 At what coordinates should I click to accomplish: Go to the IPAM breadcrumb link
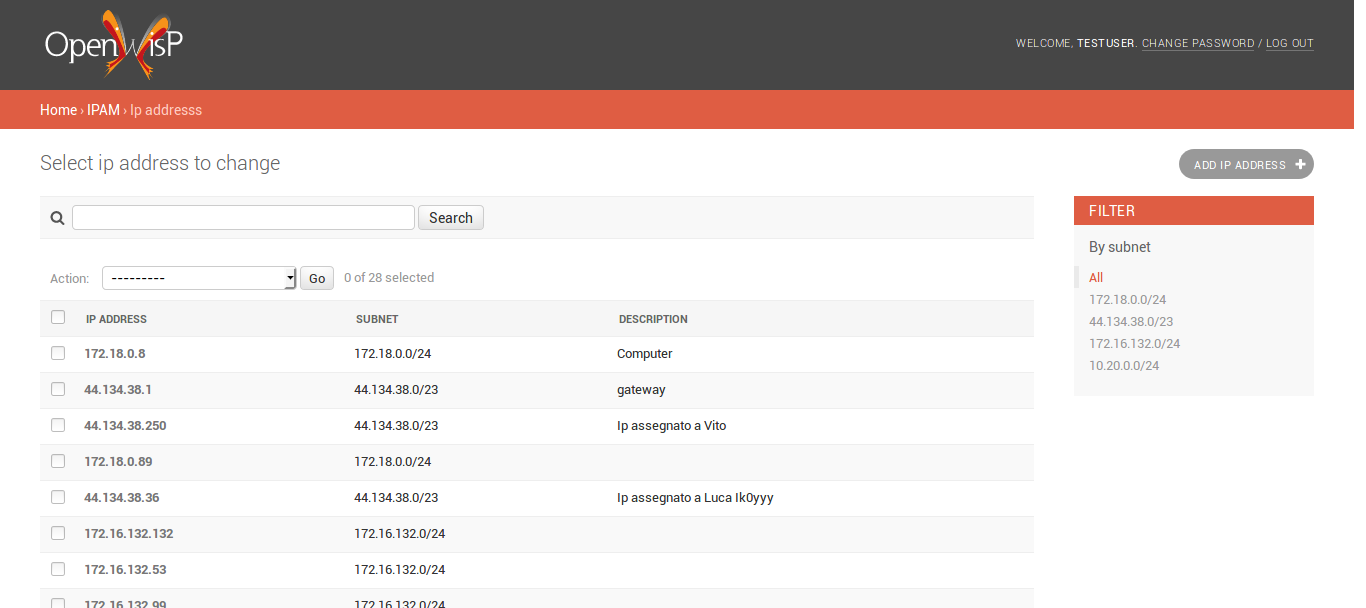click(x=103, y=110)
